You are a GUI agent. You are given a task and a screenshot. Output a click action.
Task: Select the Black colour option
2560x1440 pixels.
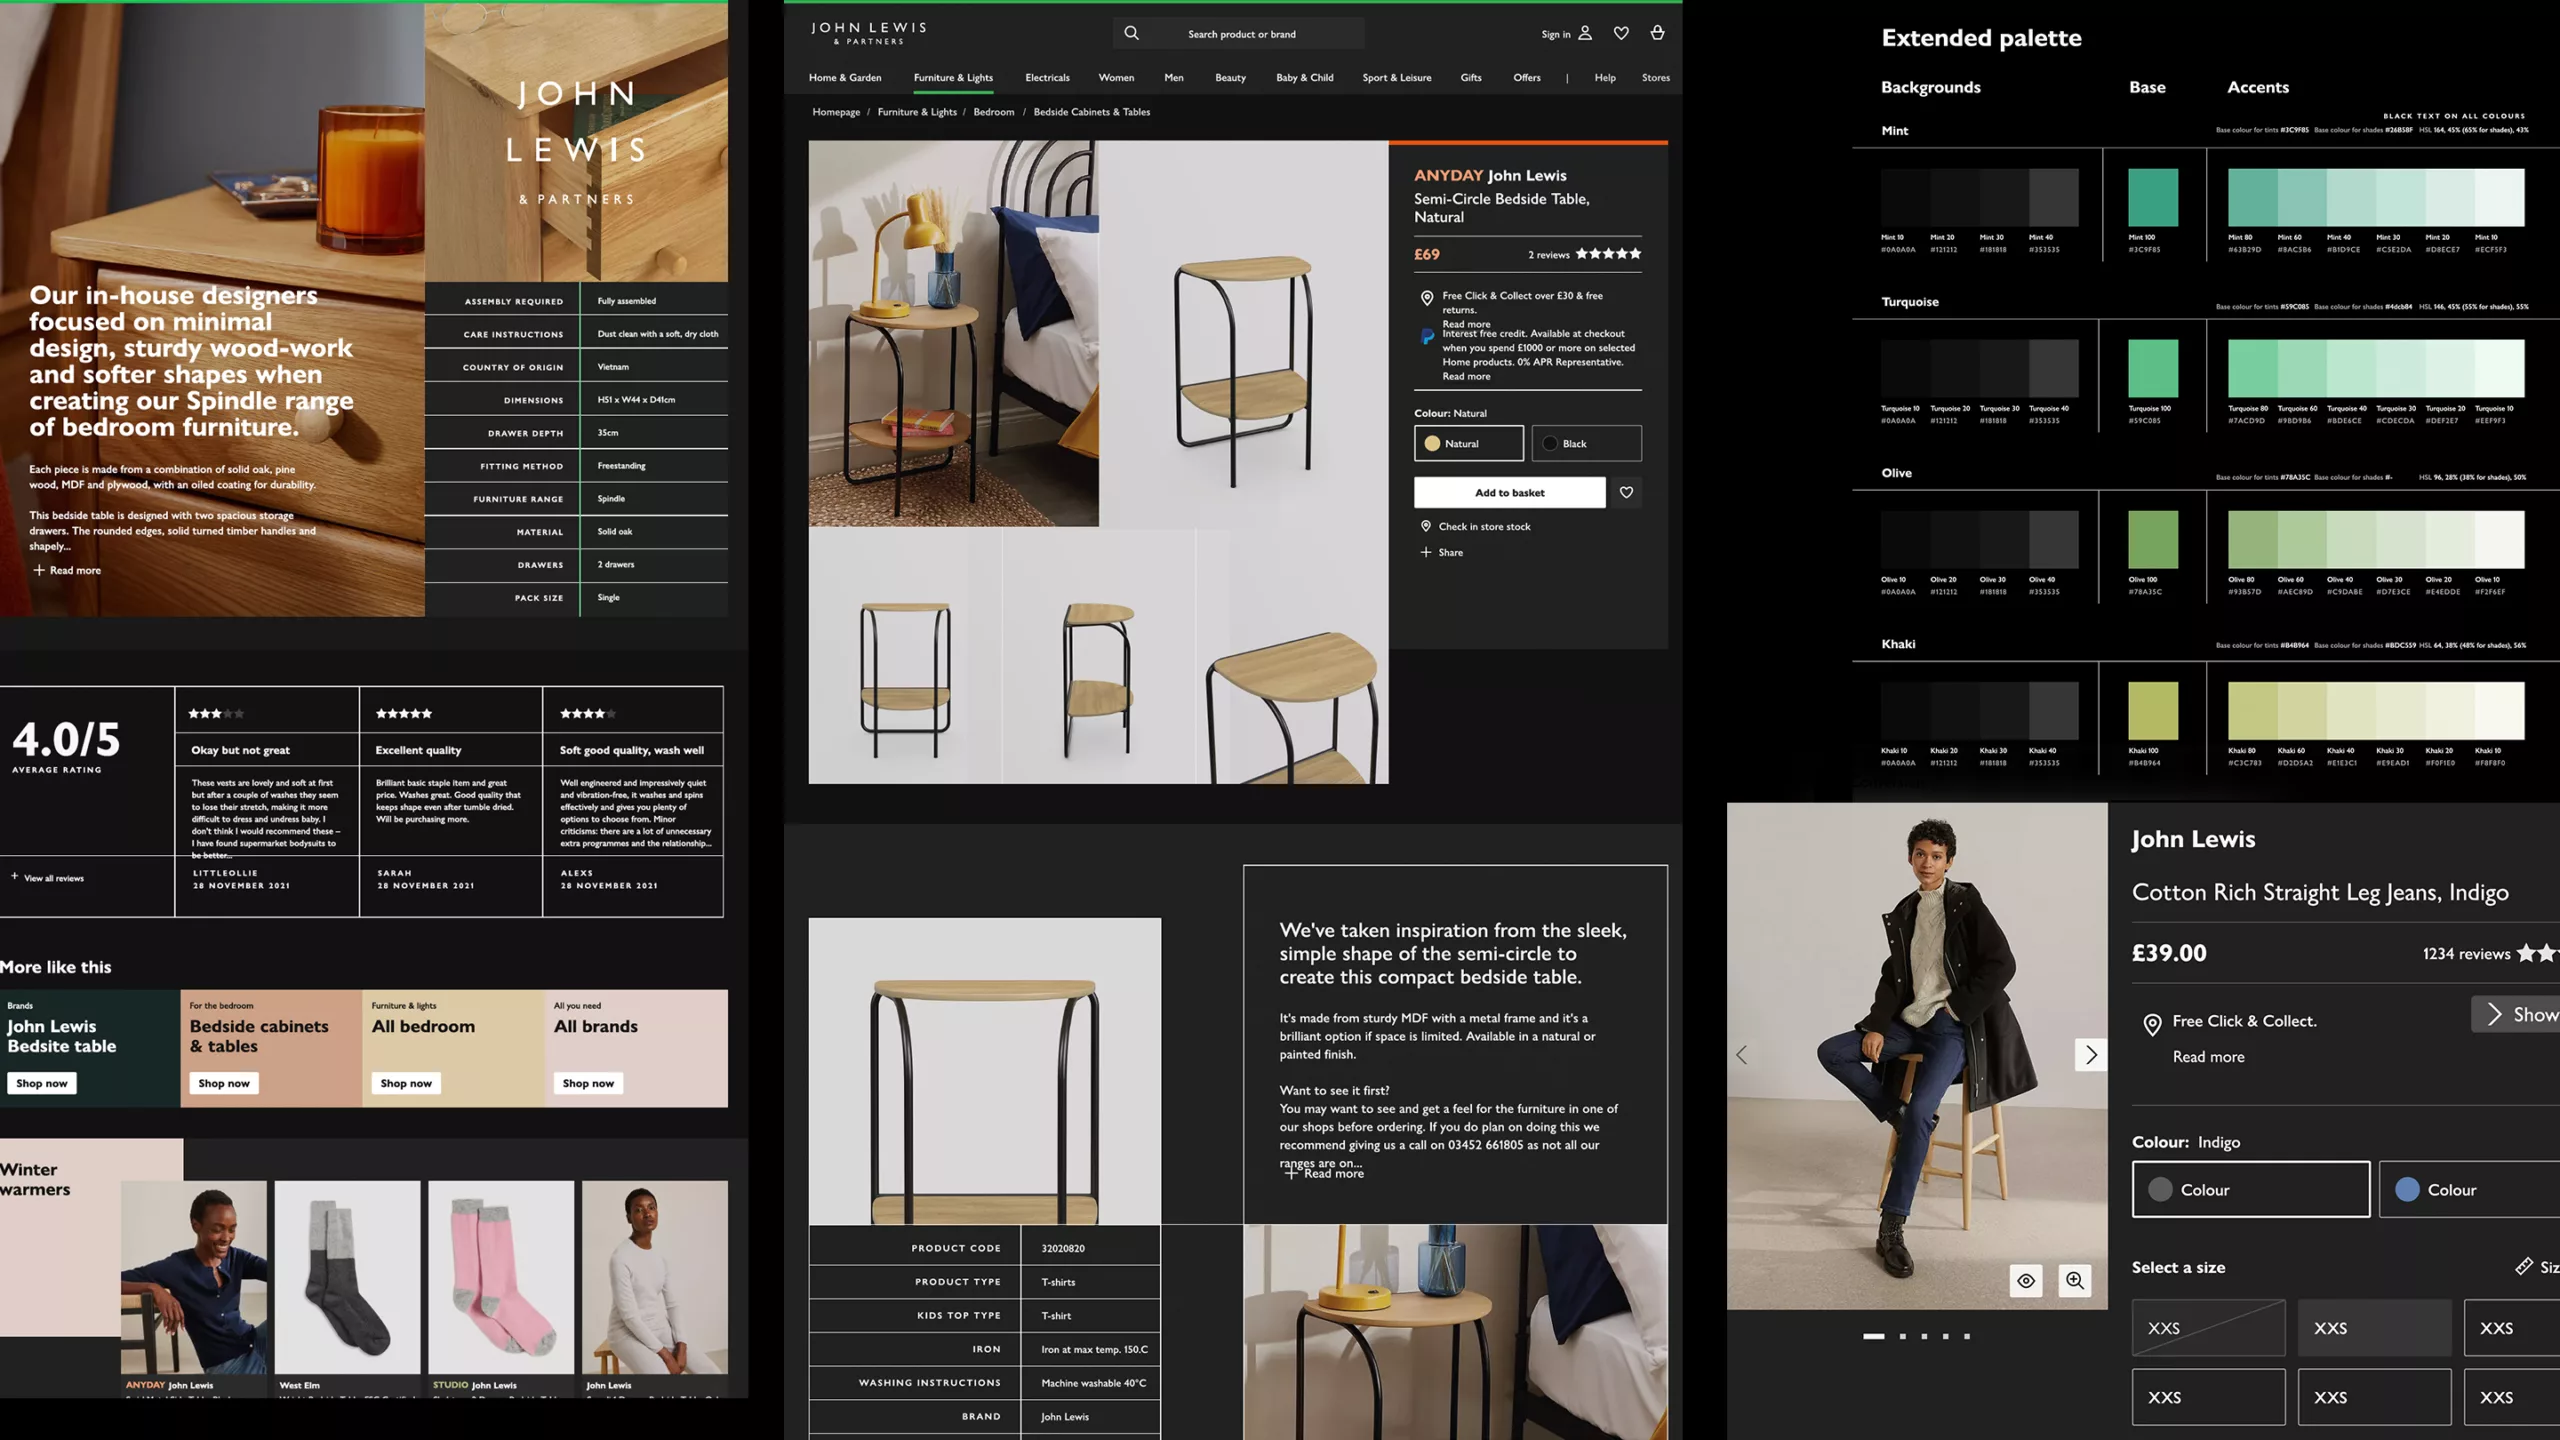coord(1586,443)
